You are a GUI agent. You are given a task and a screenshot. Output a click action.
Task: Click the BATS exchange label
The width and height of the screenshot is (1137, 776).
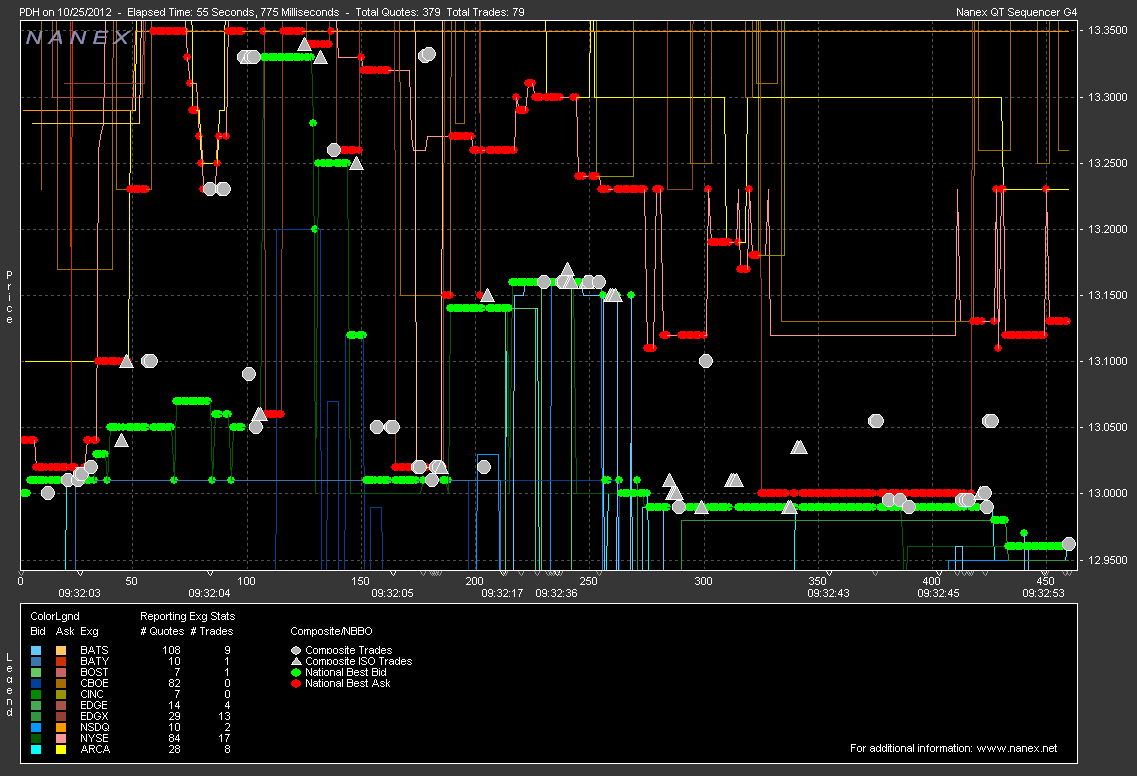[x=94, y=651]
